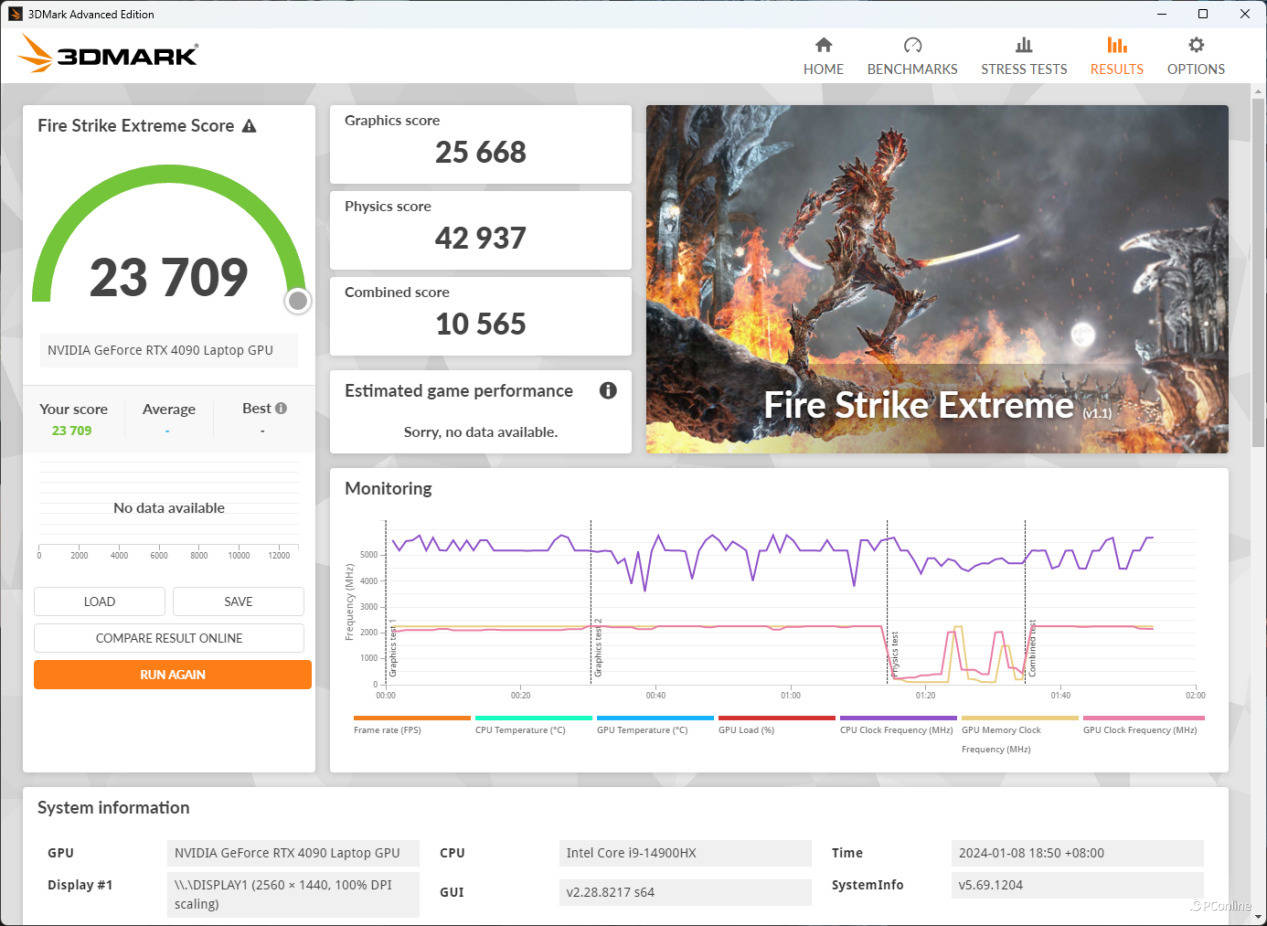Viewport: 1267px width, 926px height.
Task: Open Options using the gear icon
Action: coord(1195,45)
